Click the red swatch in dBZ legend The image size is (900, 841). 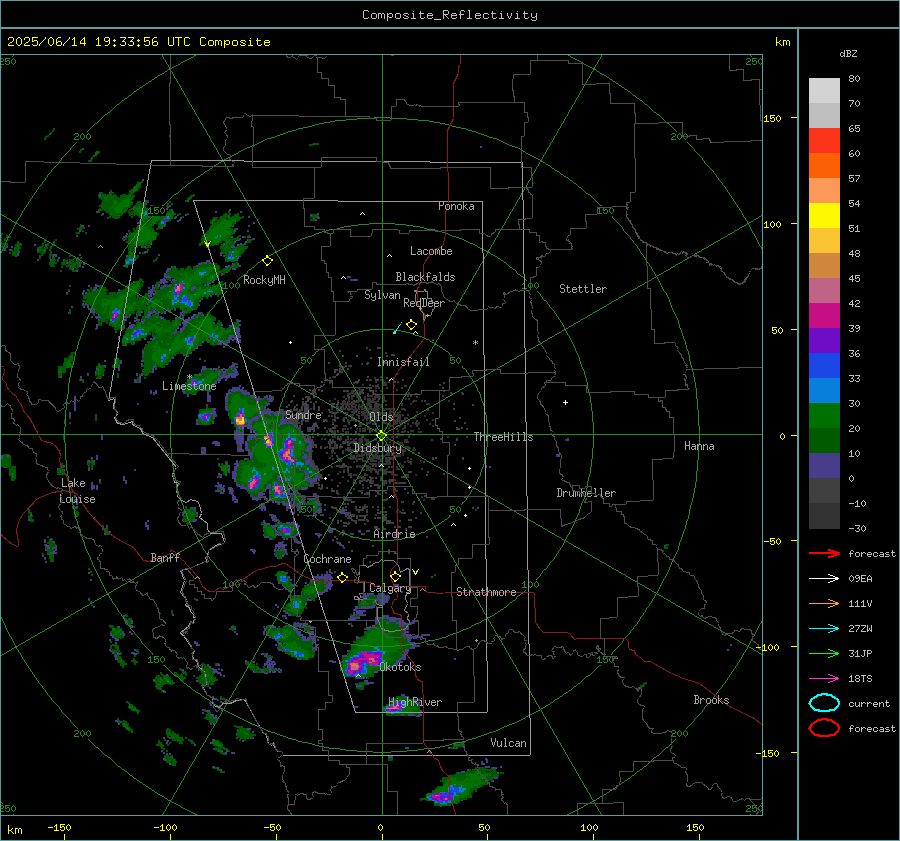pyautogui.click(x=824, y=141)
